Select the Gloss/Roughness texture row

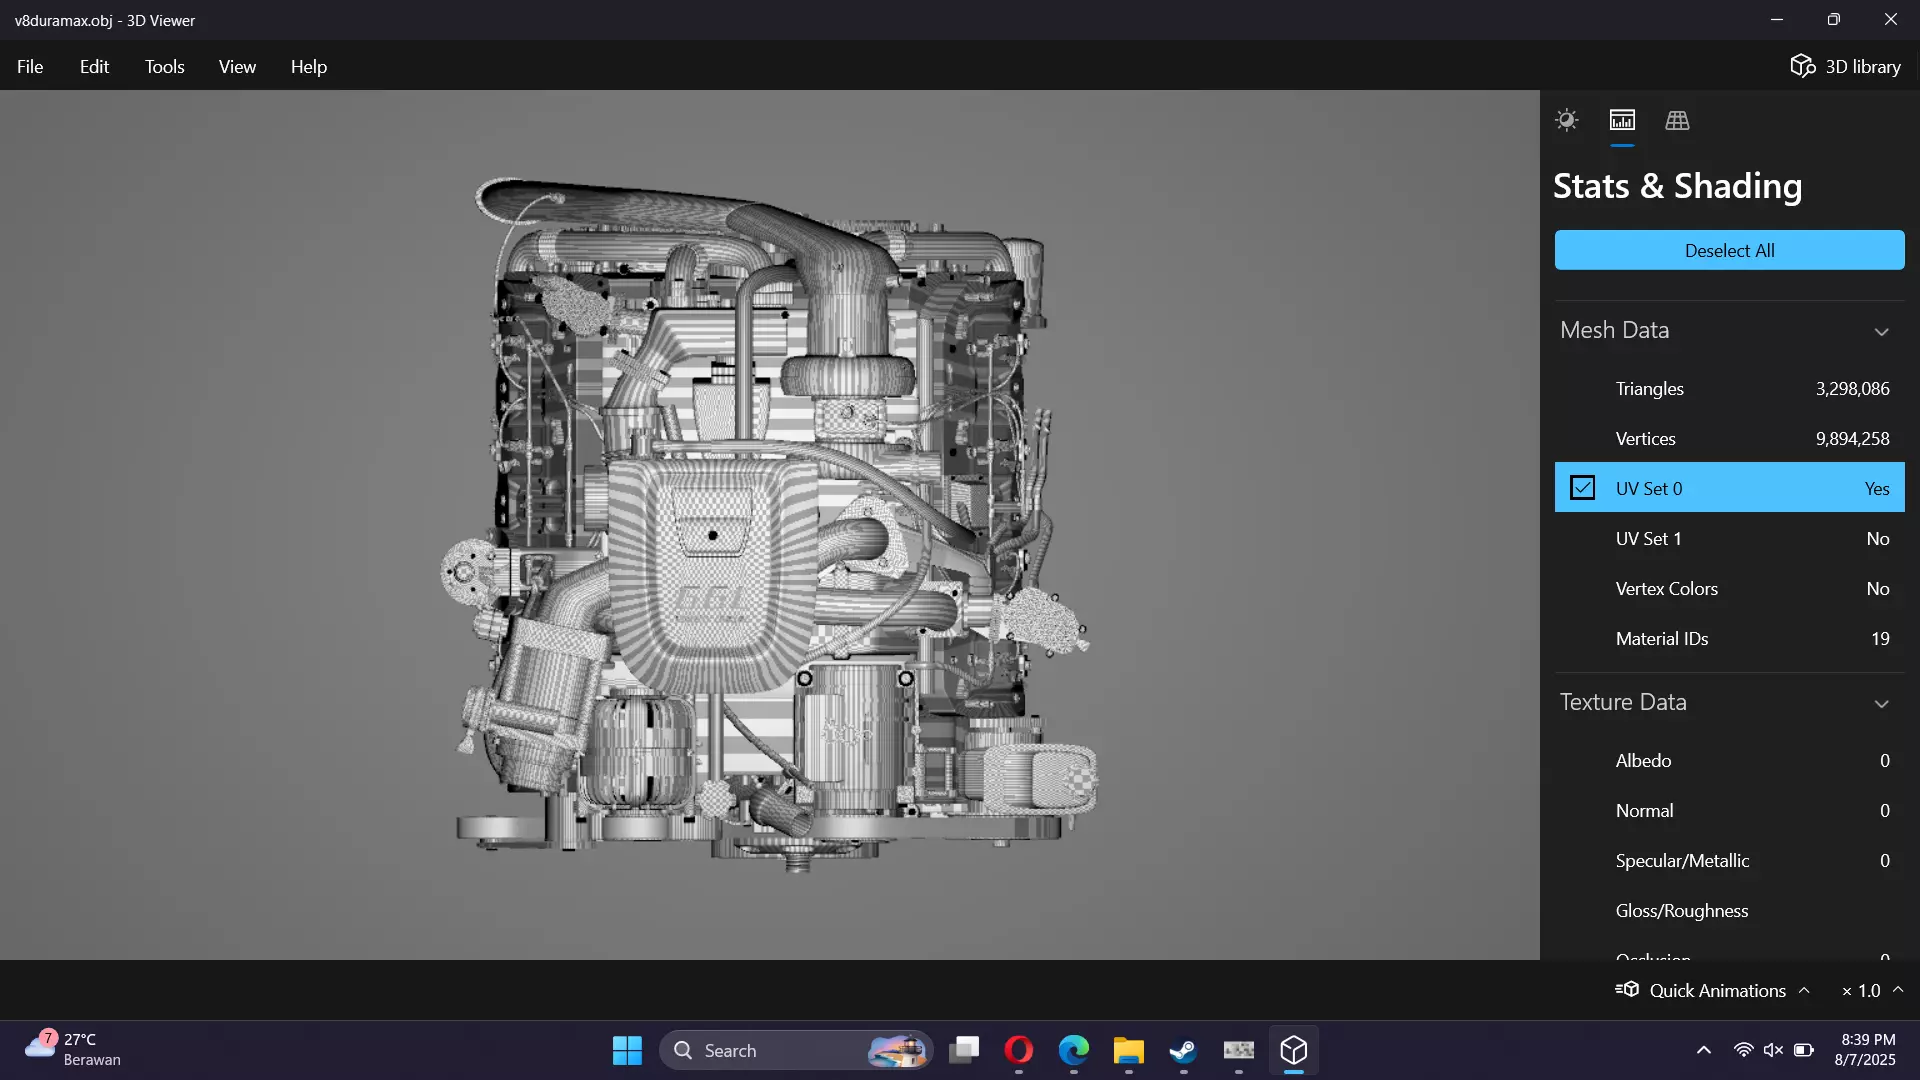click(1729, 910)
